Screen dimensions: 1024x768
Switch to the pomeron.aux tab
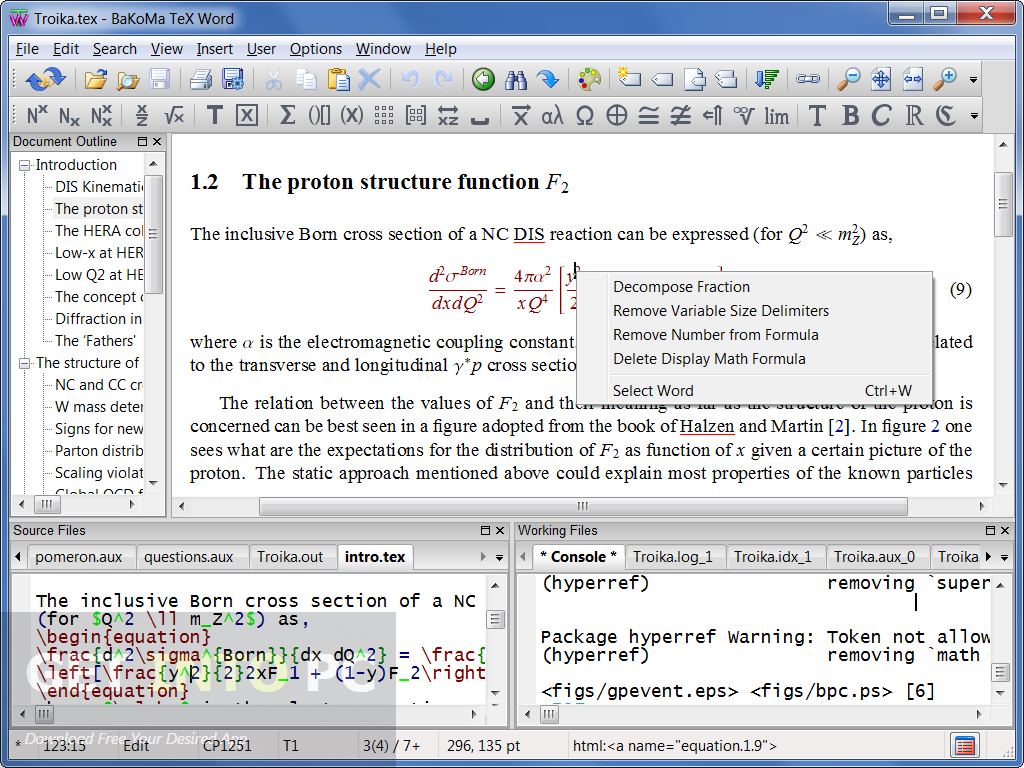click(79, 557)
